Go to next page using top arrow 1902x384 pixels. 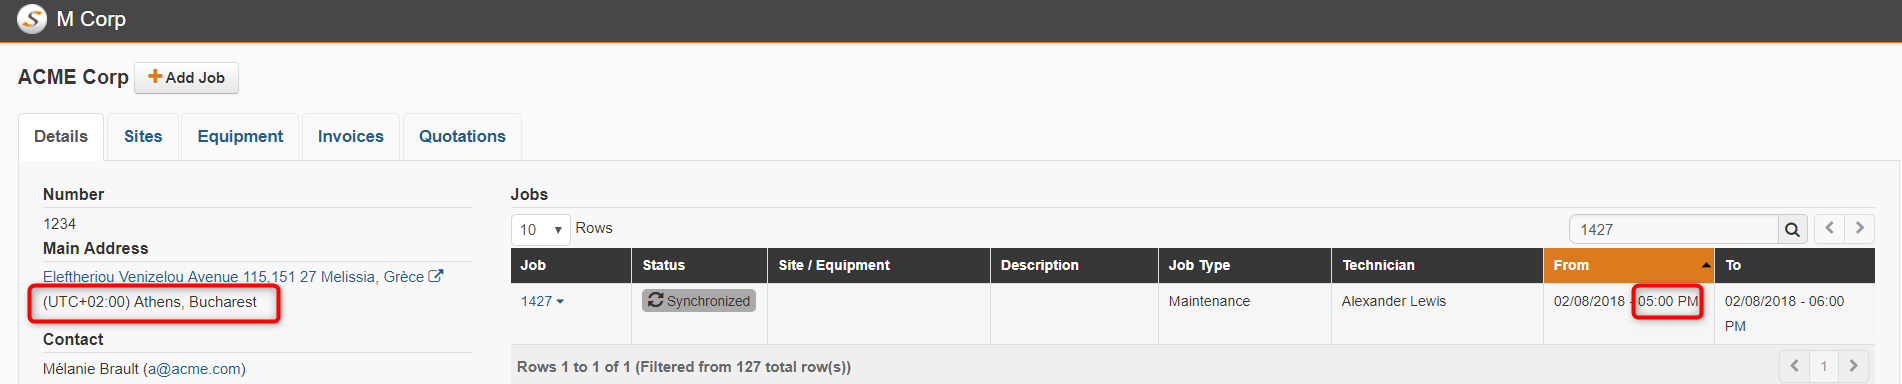click(1860, 228)
